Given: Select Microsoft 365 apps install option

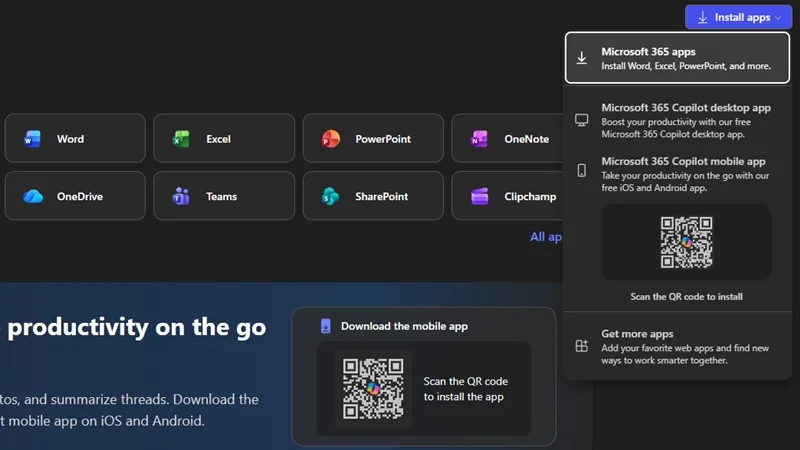Looking at the screenshot, I should (677, 58).
